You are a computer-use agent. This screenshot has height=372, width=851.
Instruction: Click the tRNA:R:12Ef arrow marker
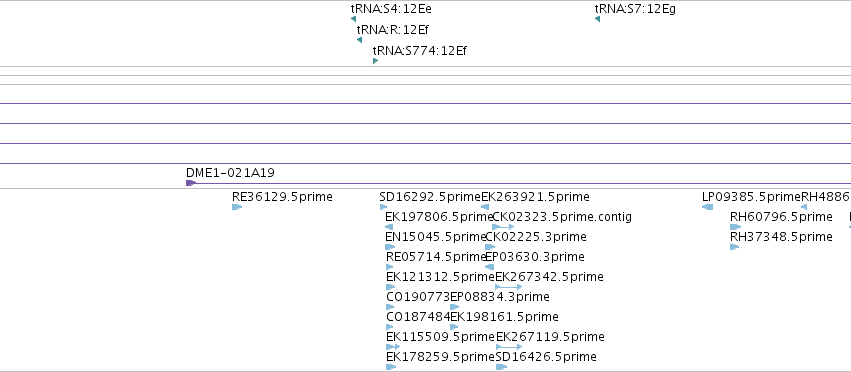pos(359,40)
